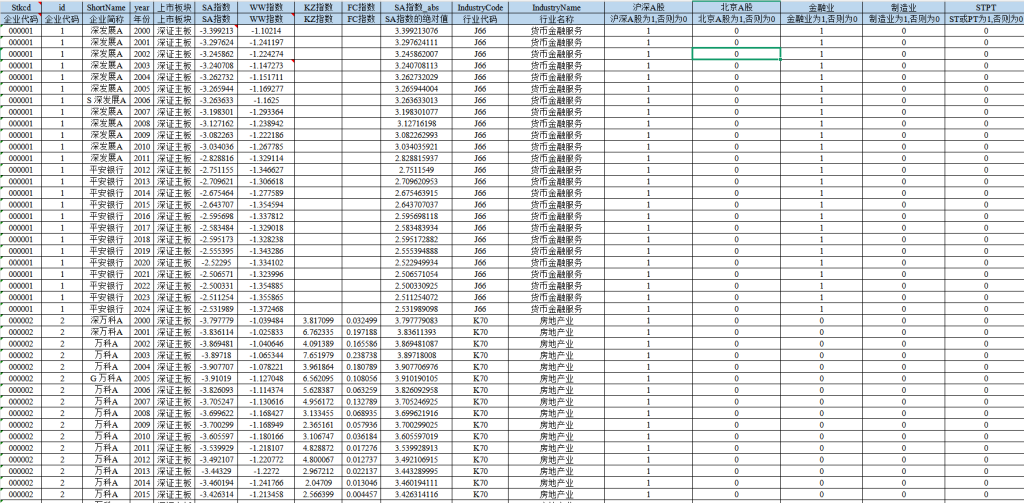Select the 制造业 header cell
Image resolution: width=1024 pixels, height=503 pixels.
click(904, 7)
